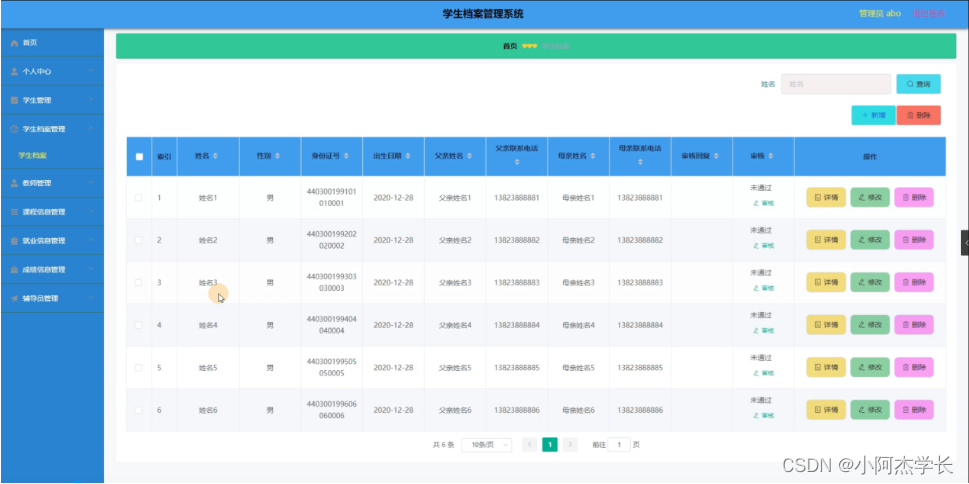Screen dimensions: 969x484
Task: Open the side handle on right edge
Action: click(965, 243)
